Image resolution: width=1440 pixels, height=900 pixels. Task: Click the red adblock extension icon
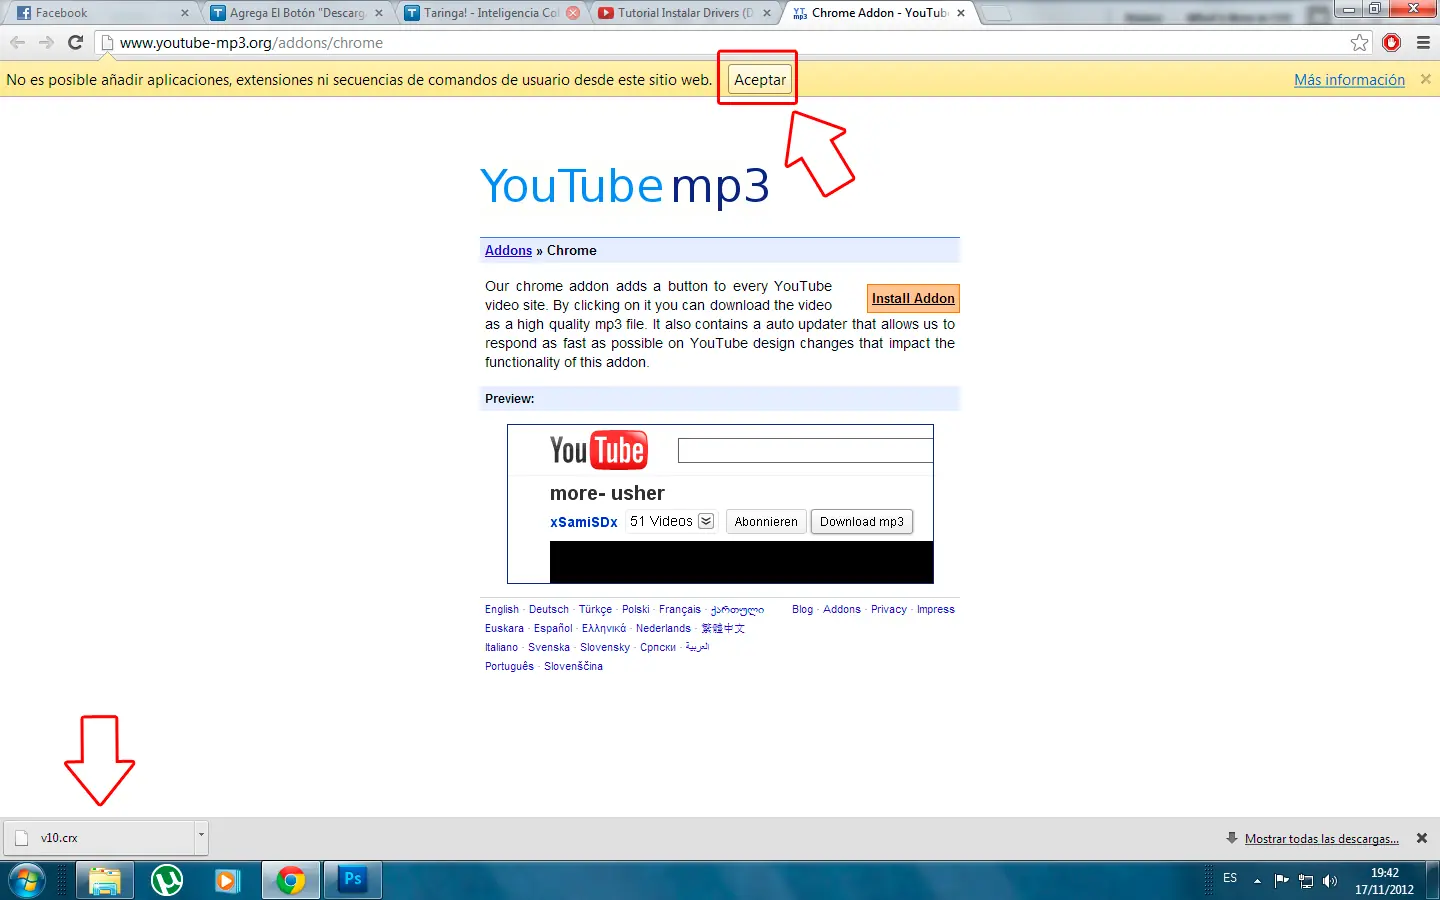[1391, 43]
